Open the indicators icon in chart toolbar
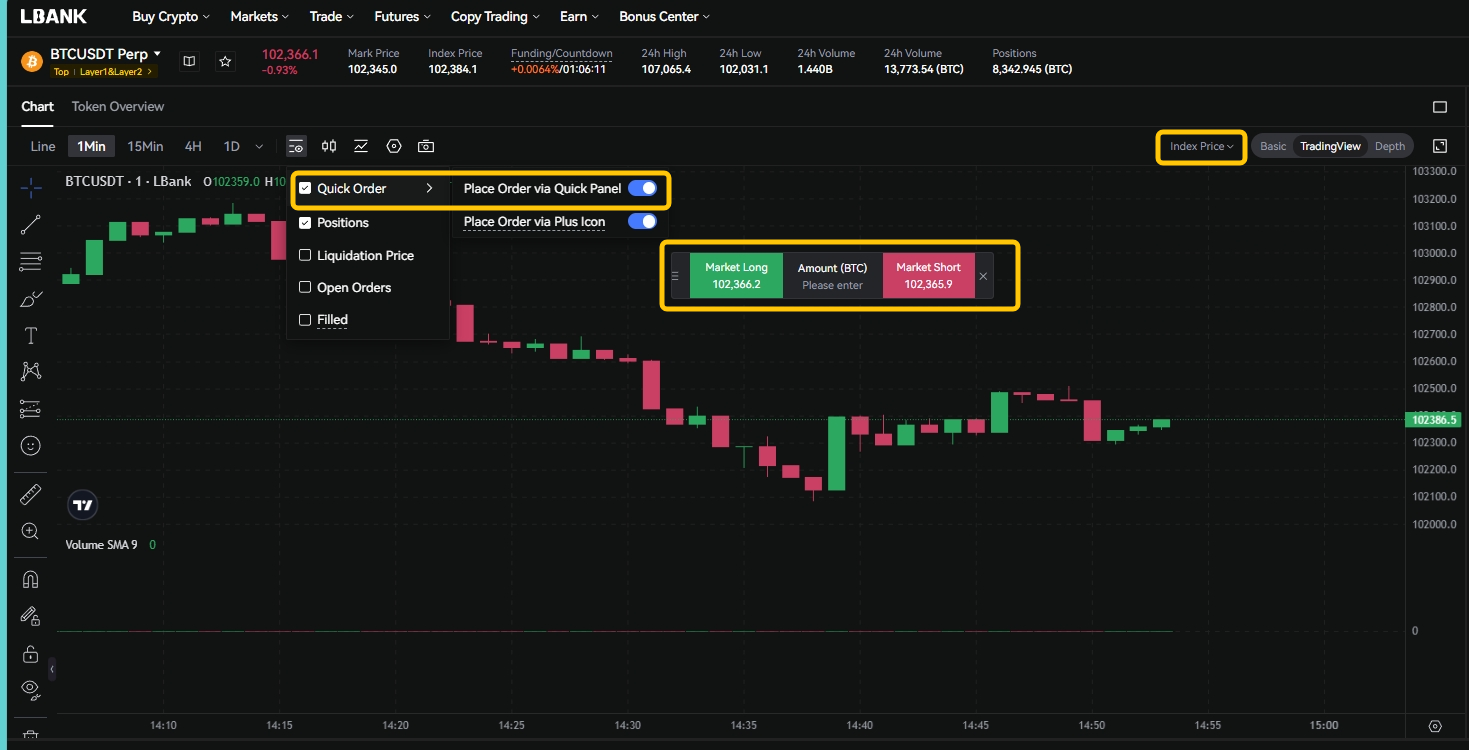Image resolution: width=1469 pixels, height=750 pixels. 361,146
